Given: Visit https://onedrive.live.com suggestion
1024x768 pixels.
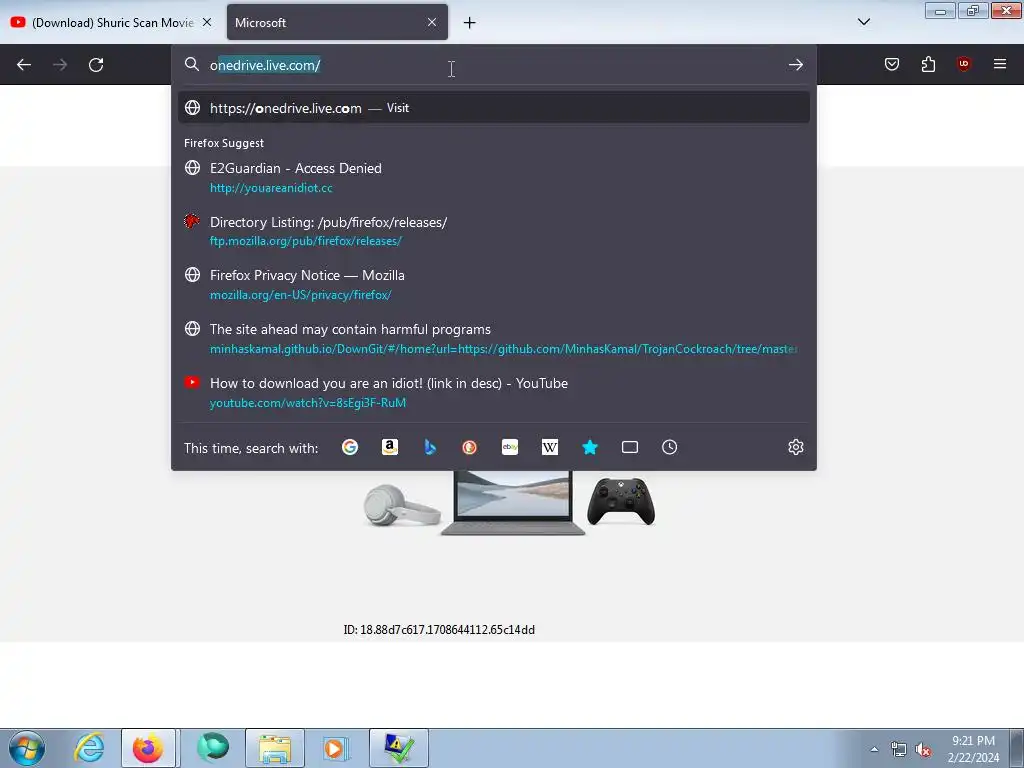Looking at the screenshot, I should pyautogui.click(x=494, y=108).
